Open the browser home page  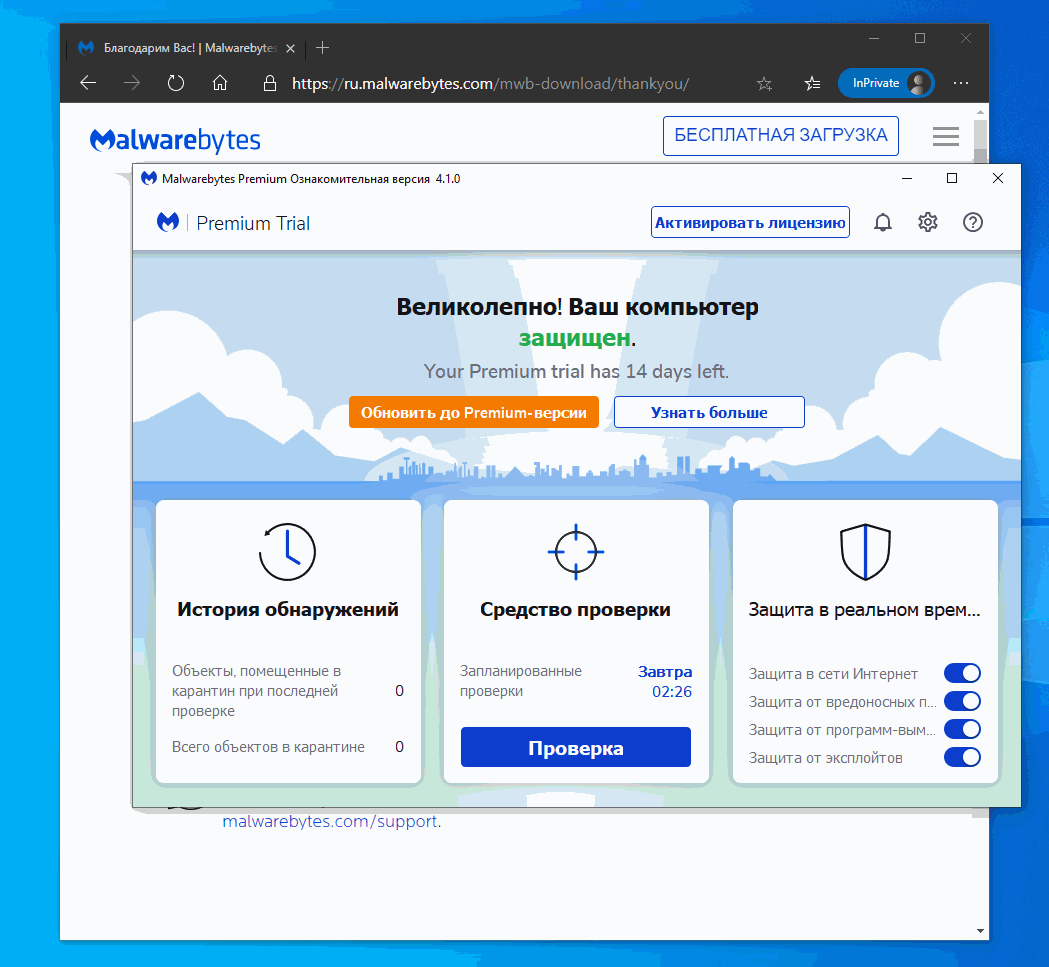(x=220, y=83)
